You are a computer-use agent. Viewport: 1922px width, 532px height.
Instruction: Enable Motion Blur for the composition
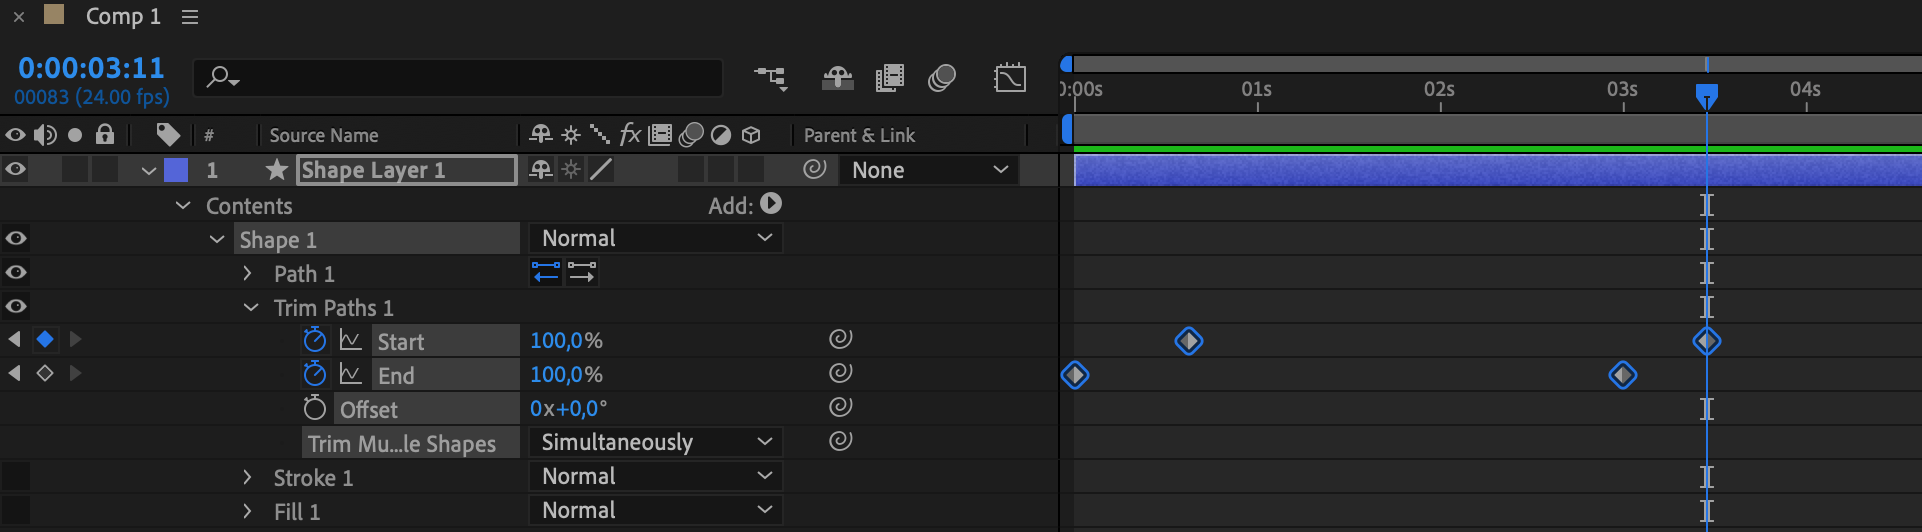tap(942, 78)
